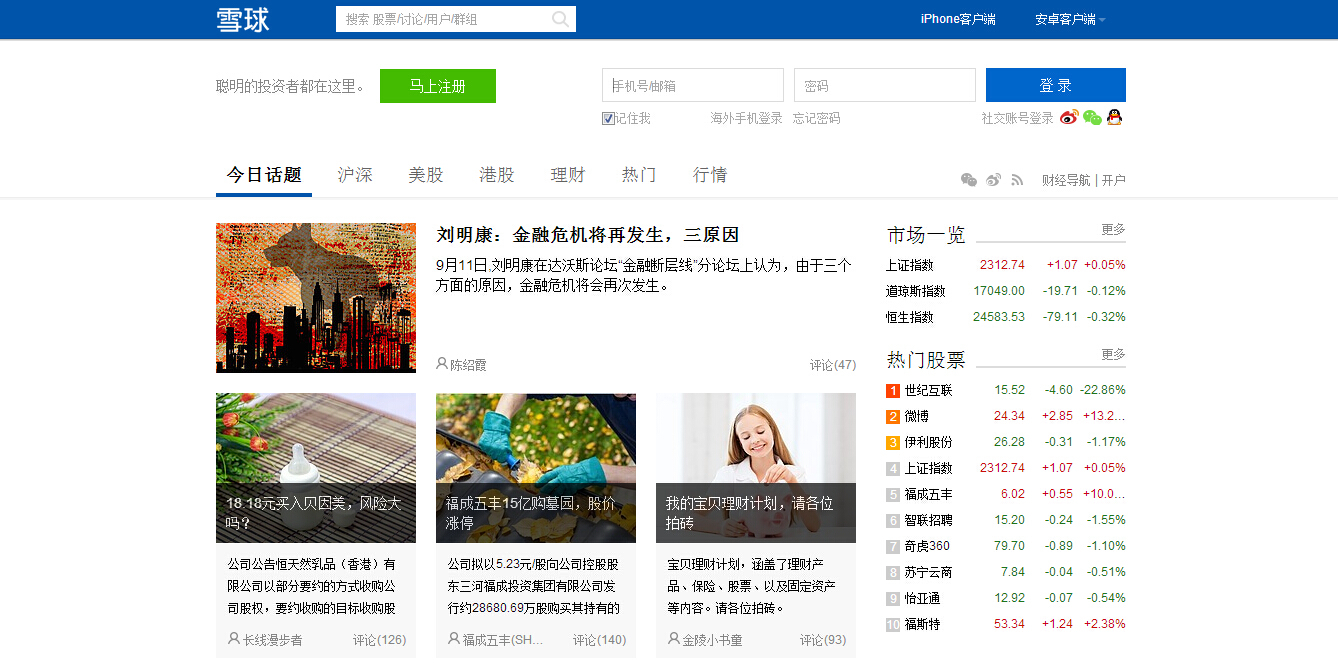
Task: Focus the 密码 input field
Action: pos(885,85)
